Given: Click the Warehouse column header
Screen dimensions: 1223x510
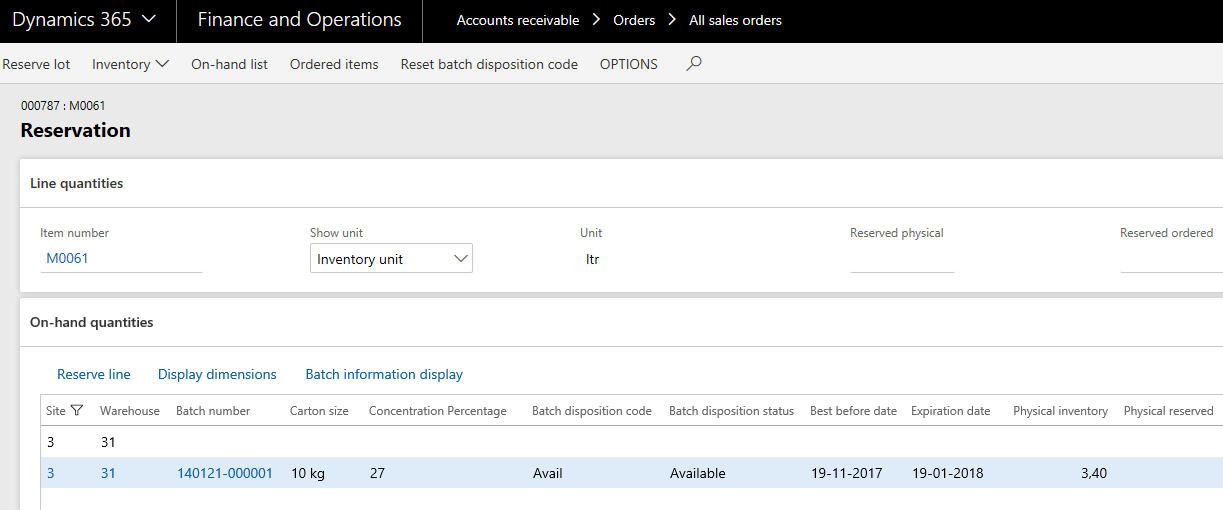Looking at the screenshot, I should (x=130, y=411).
